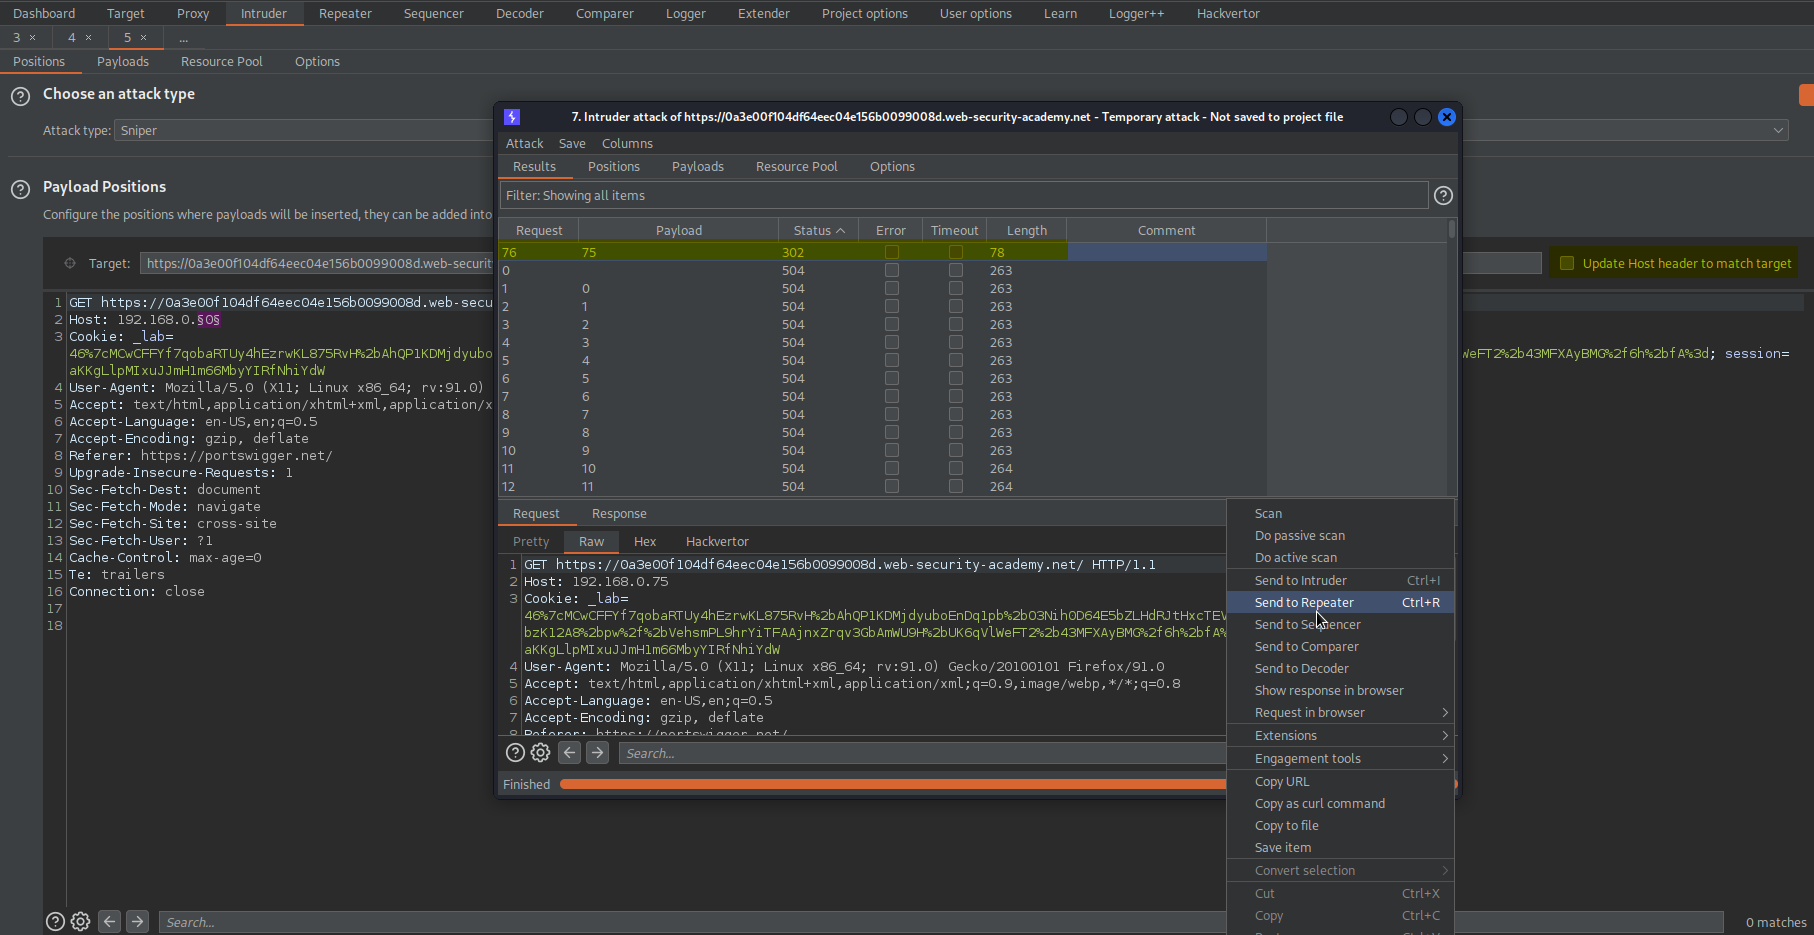
Task: Close the Intruder attack results window
Action: pos(1447,117)
